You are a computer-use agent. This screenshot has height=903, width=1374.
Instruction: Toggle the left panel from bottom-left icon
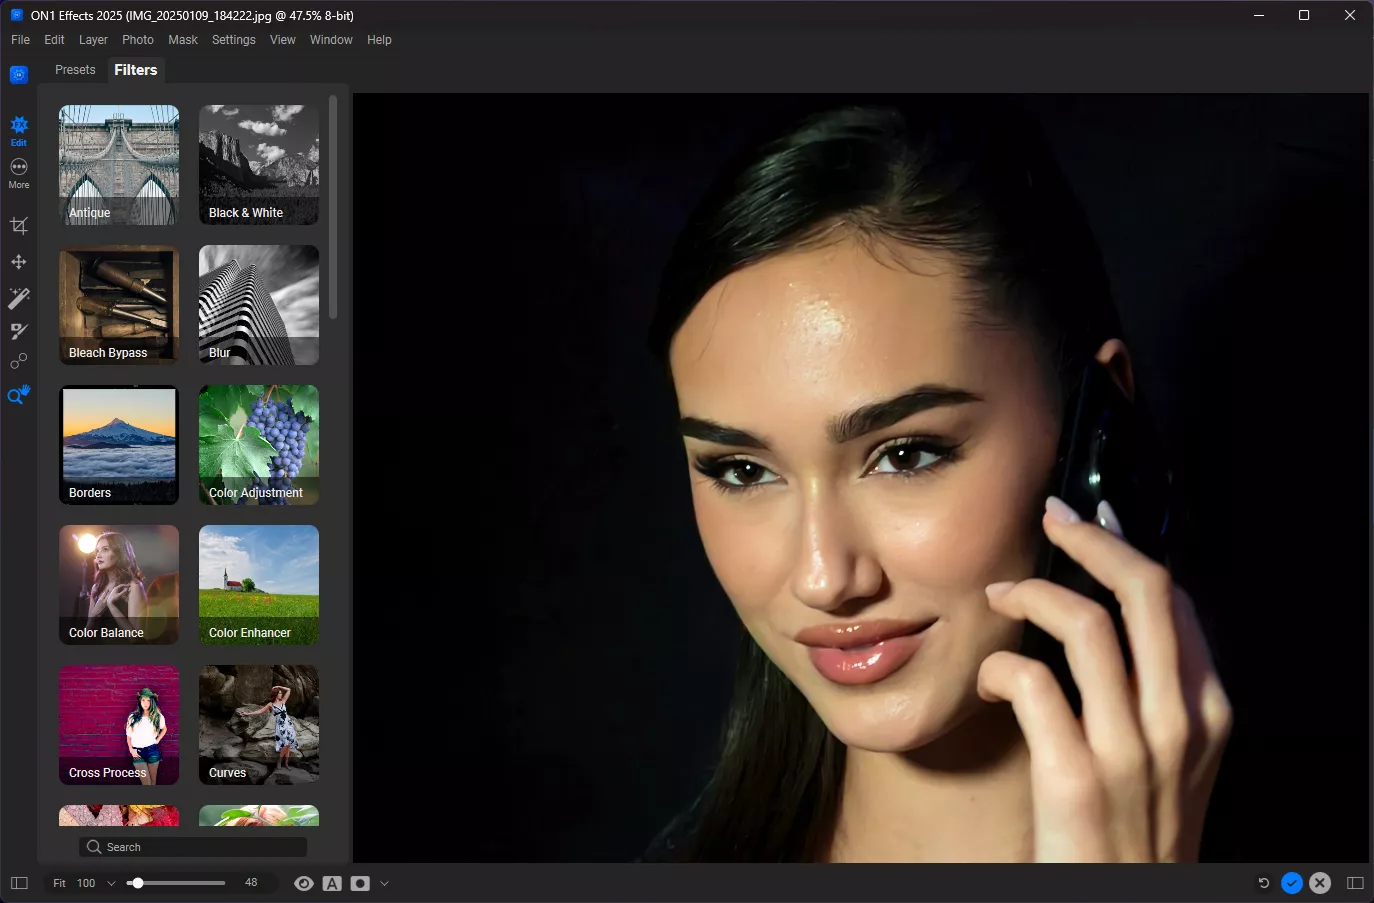19,883
